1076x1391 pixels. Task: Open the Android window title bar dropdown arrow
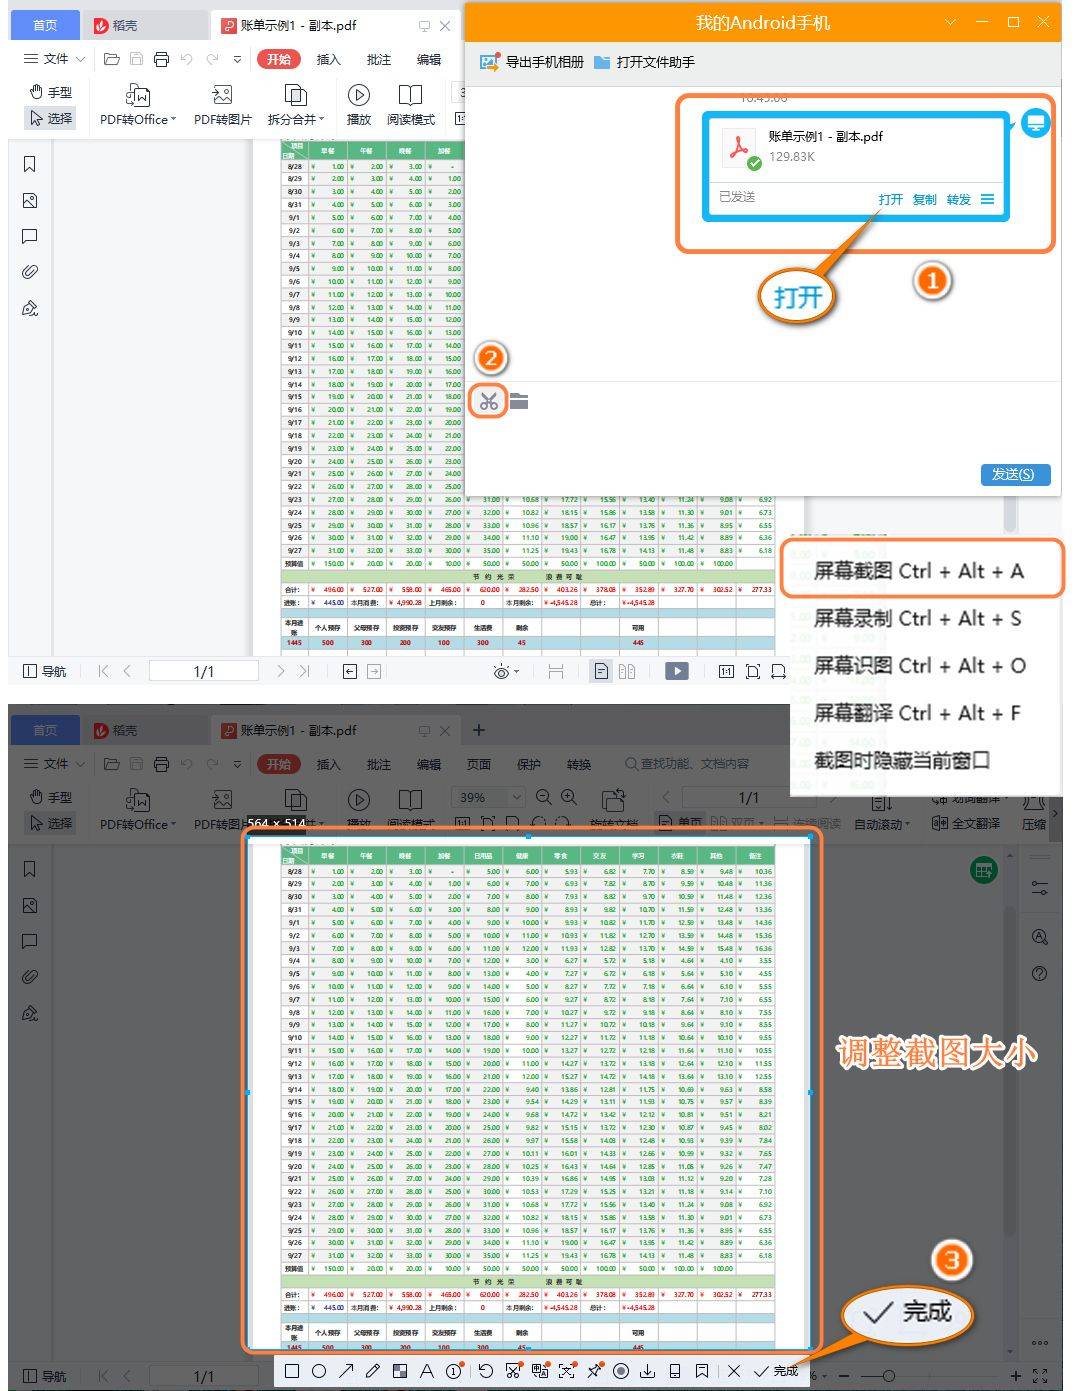950,22
